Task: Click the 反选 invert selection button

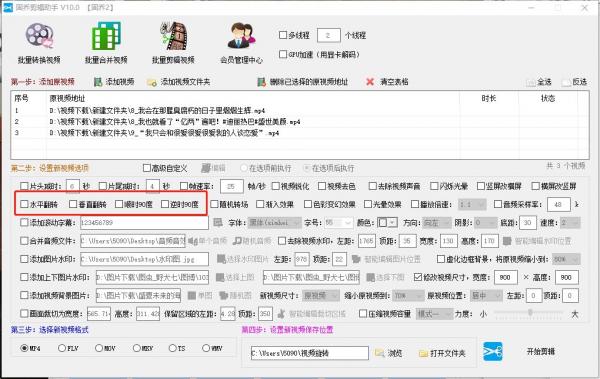Action: point(574,82)
